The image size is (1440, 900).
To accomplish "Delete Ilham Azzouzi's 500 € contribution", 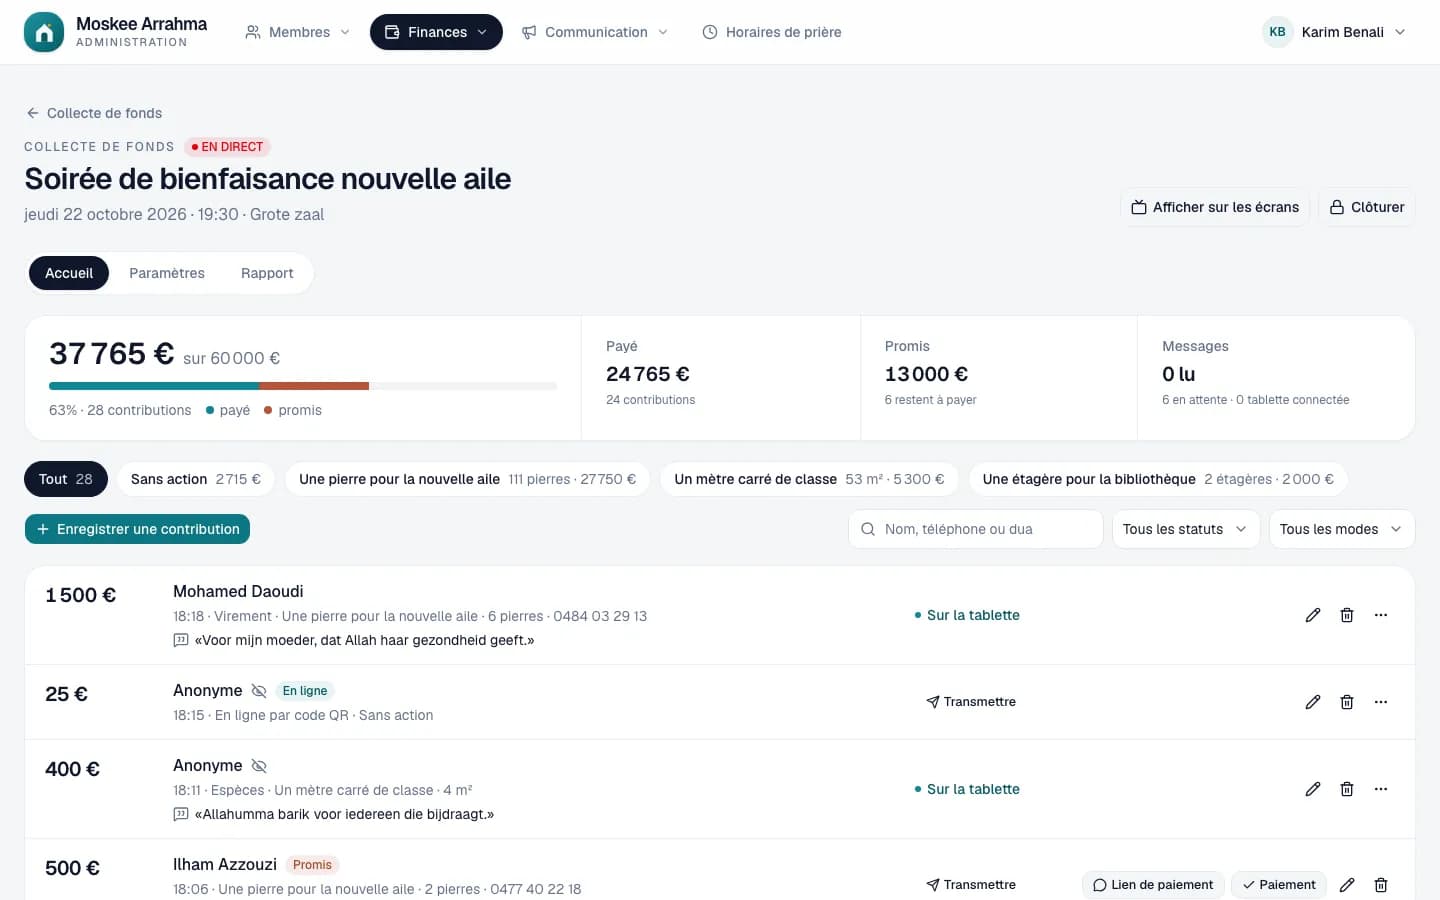I will click(x=1381, y=885).
